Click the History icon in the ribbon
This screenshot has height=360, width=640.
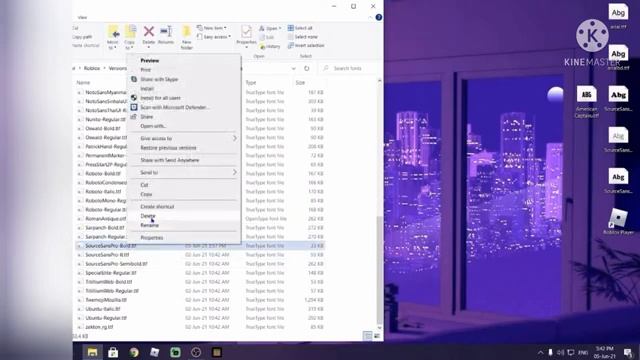click(x=270, y=46)
